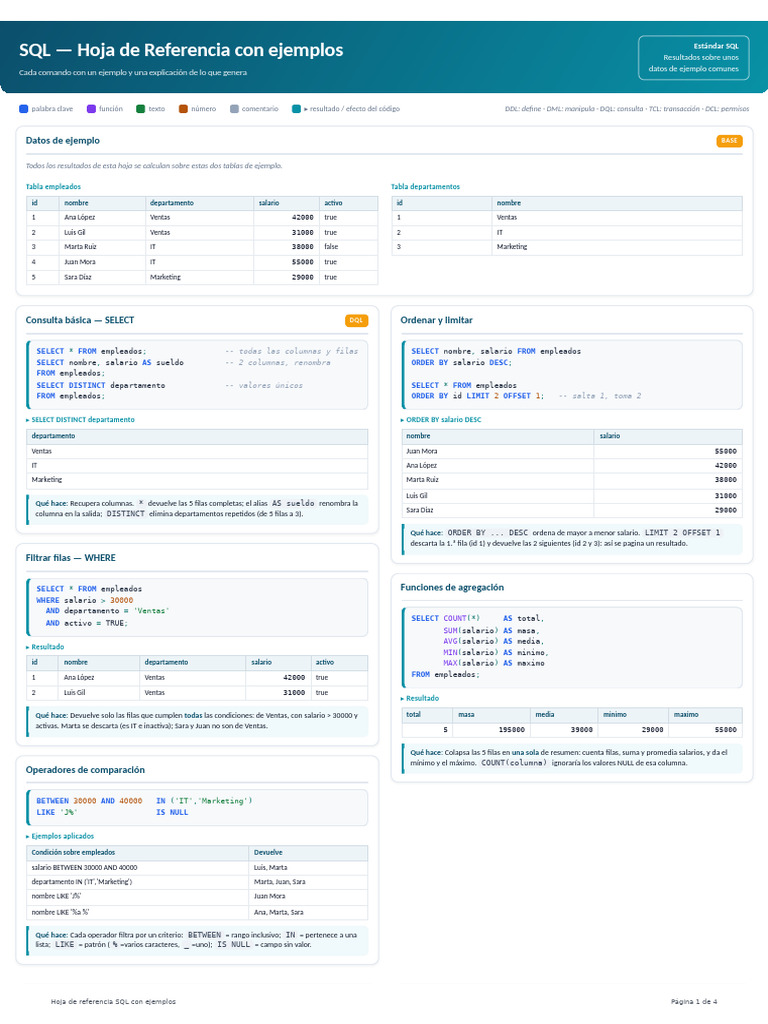This screenshot has height=1024, width=768.
Task: Click the COUNT(*) code block
Action: (x=572, y=647)
